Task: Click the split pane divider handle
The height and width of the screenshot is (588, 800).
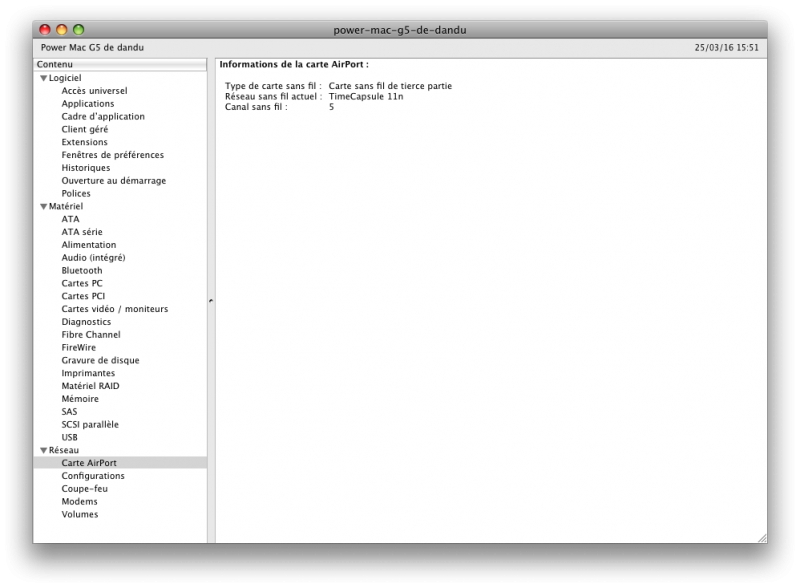Action: coord(211,301)
